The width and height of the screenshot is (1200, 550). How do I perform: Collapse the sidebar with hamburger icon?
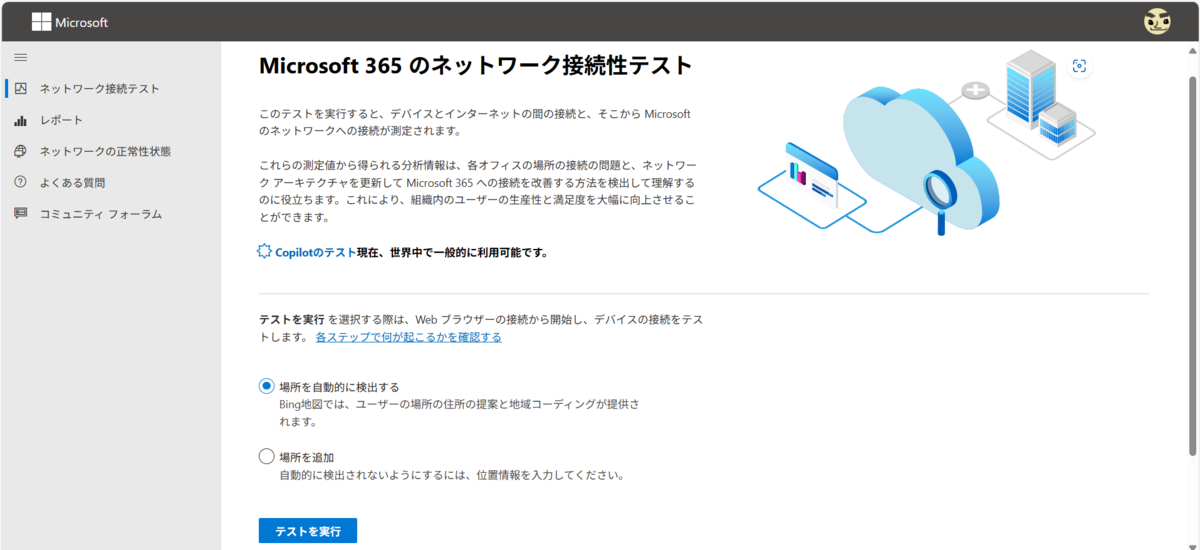20,57
